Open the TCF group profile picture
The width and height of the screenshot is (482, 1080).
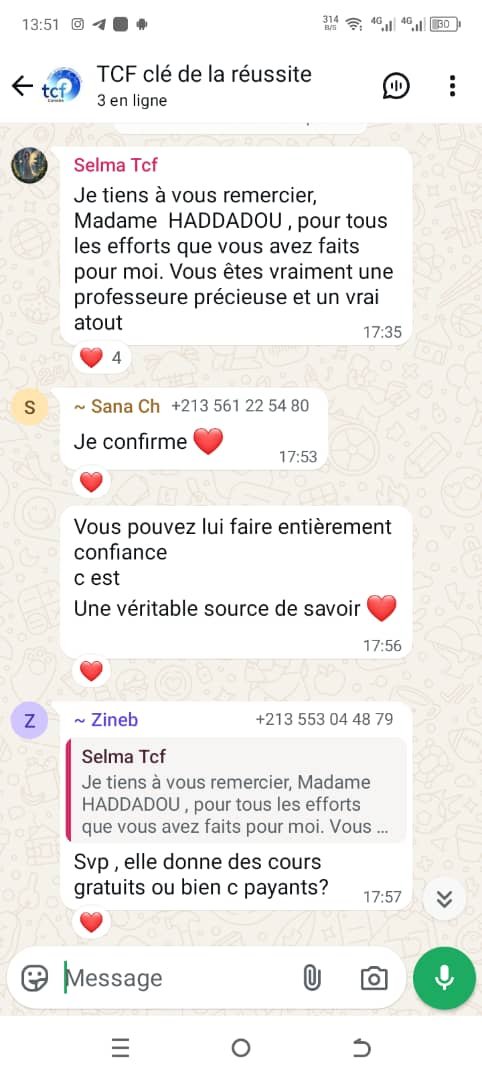pyautogui.click(x=62, y=85)
